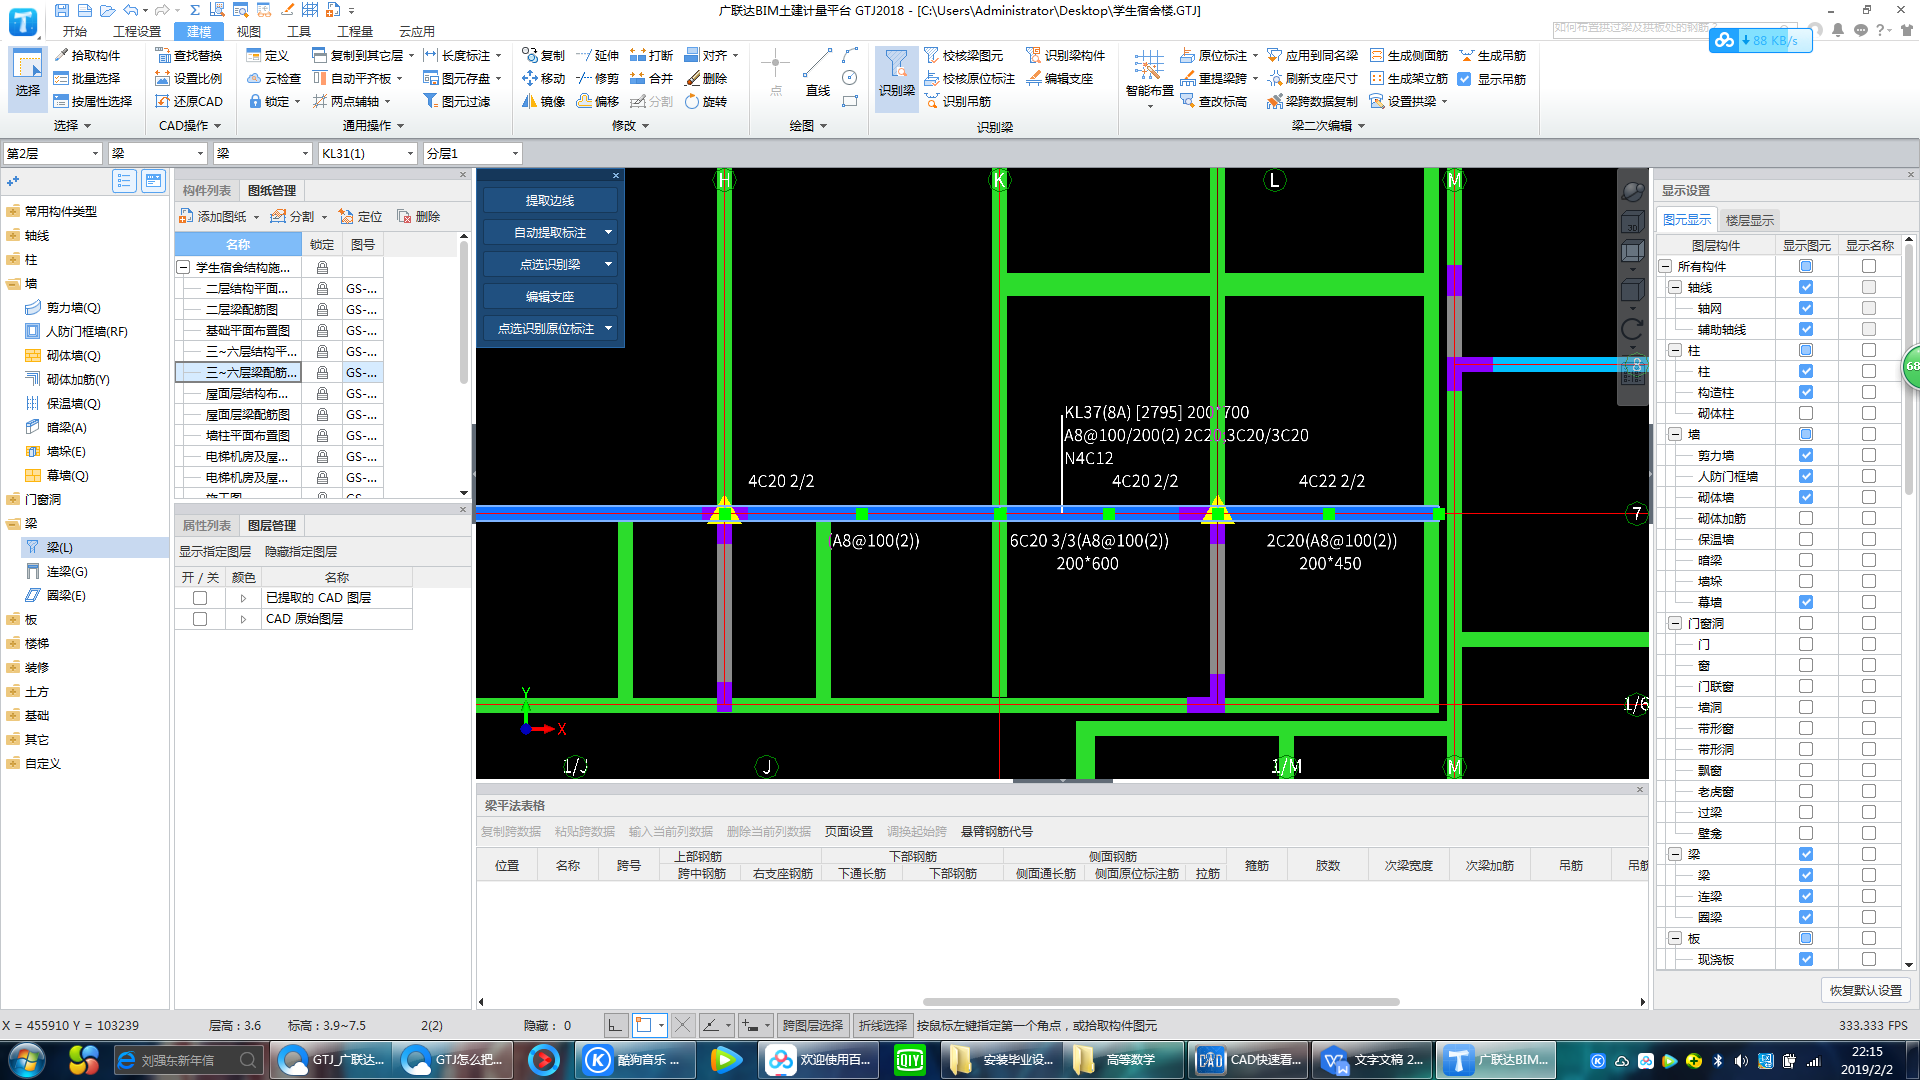Open the 工程设置 ribbon tab
This screenshot has height=1080, width=1920.
(137, 31)
